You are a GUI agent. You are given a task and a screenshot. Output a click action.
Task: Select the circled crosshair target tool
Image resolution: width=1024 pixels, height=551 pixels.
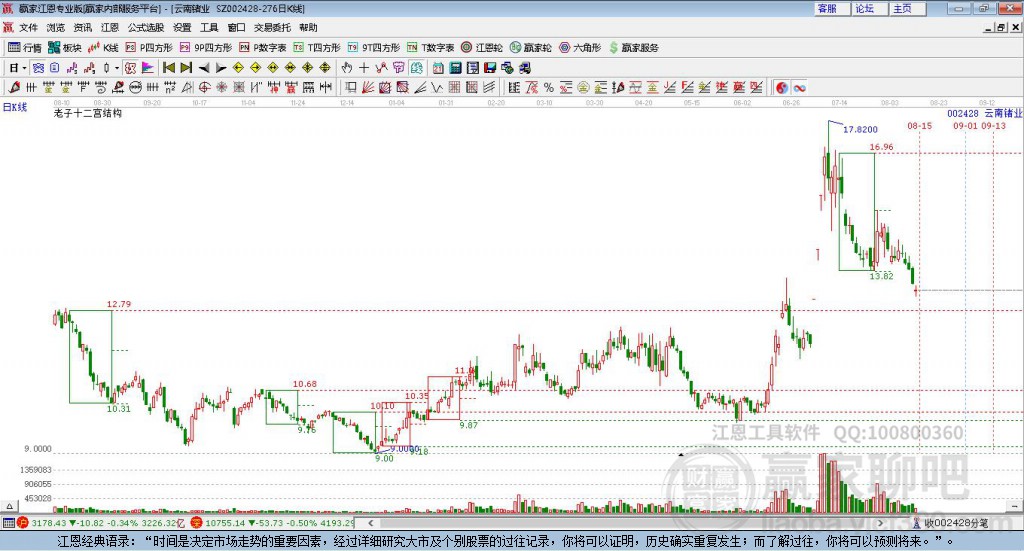click(204, 87)
